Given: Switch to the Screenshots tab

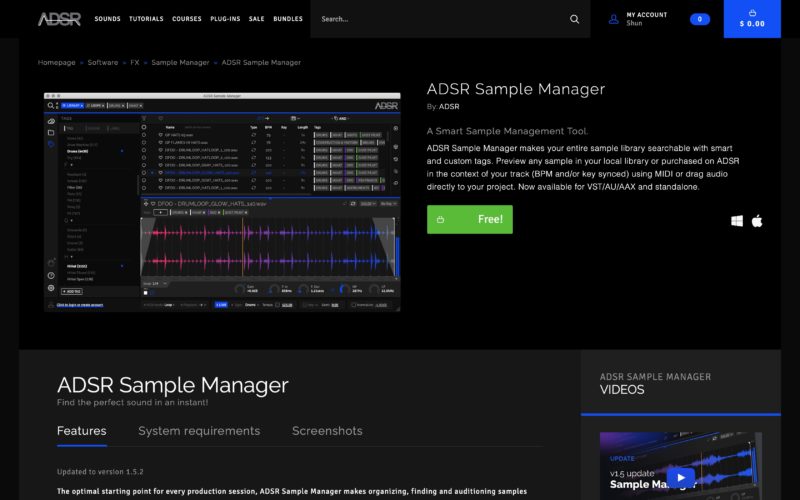Looking at the screenshot, I should (327, 431).
